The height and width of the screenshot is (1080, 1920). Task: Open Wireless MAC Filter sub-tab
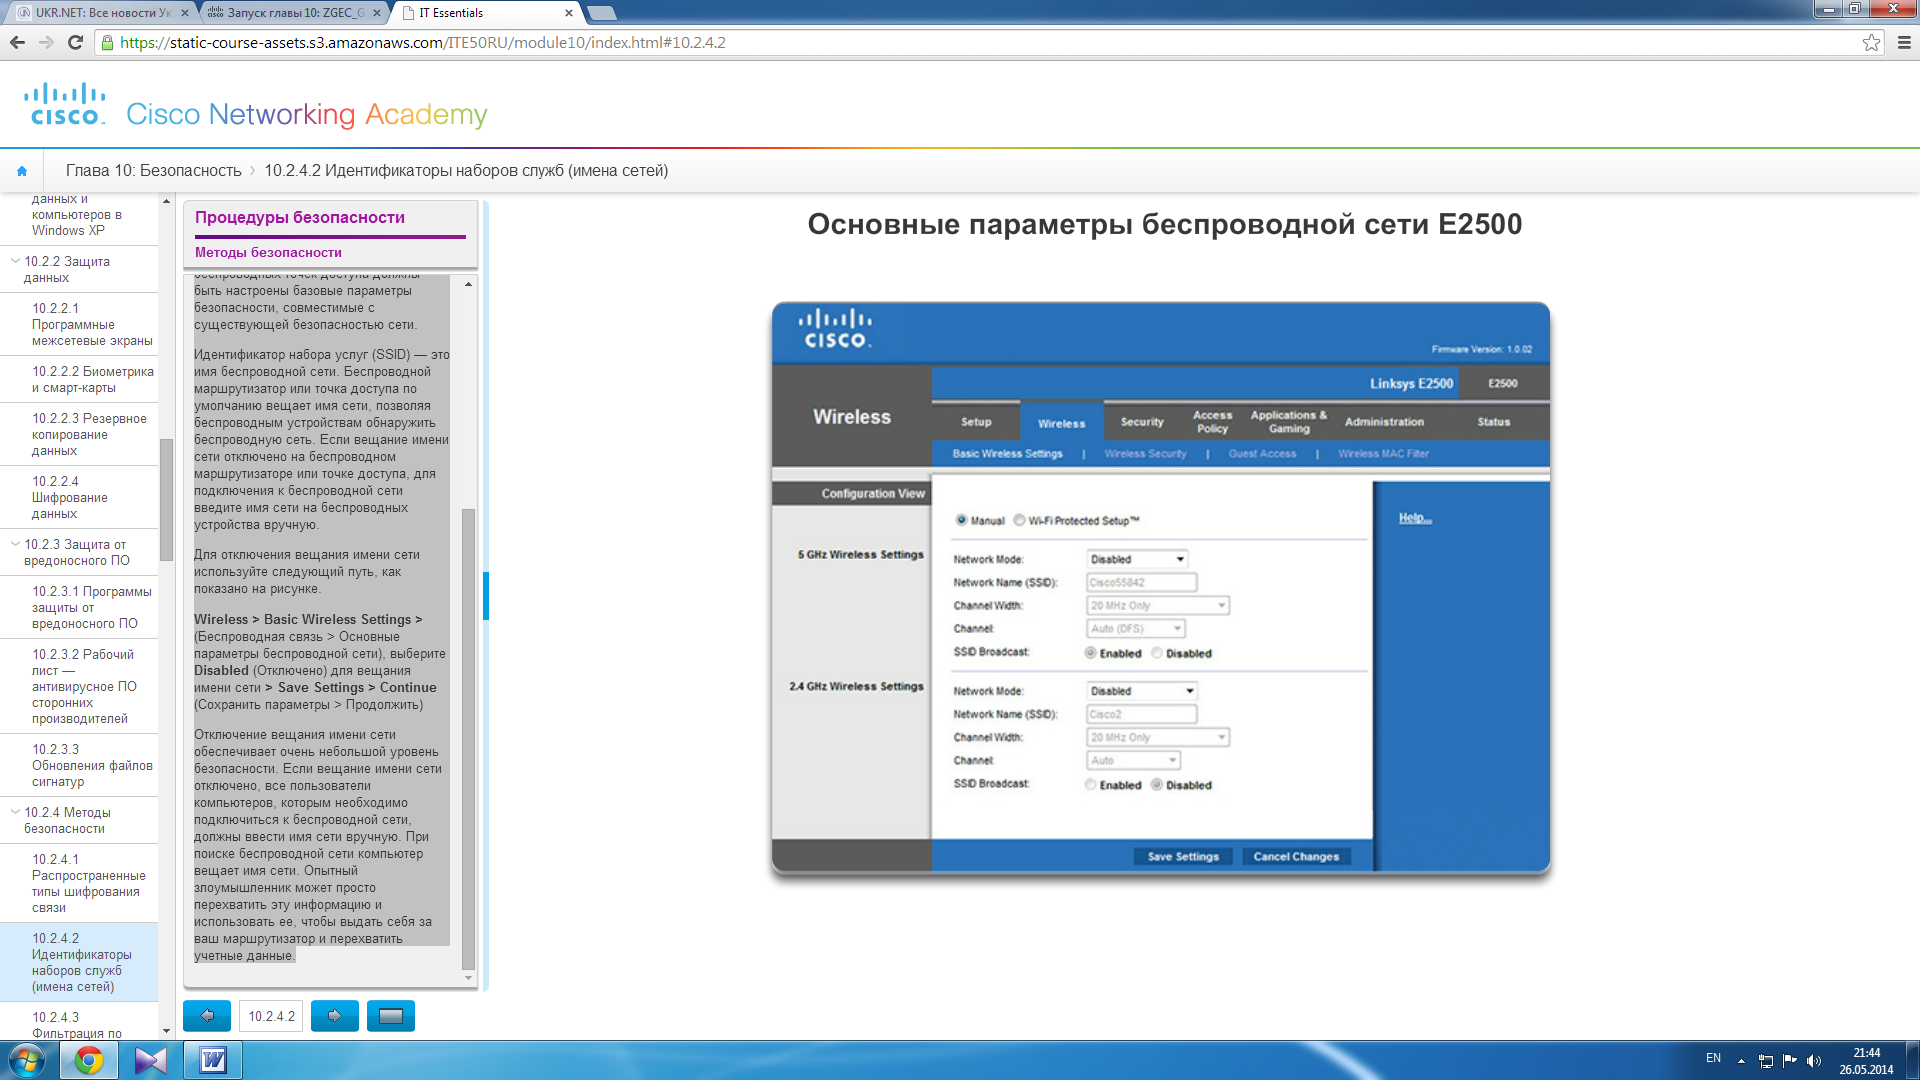coord(1383,454)
